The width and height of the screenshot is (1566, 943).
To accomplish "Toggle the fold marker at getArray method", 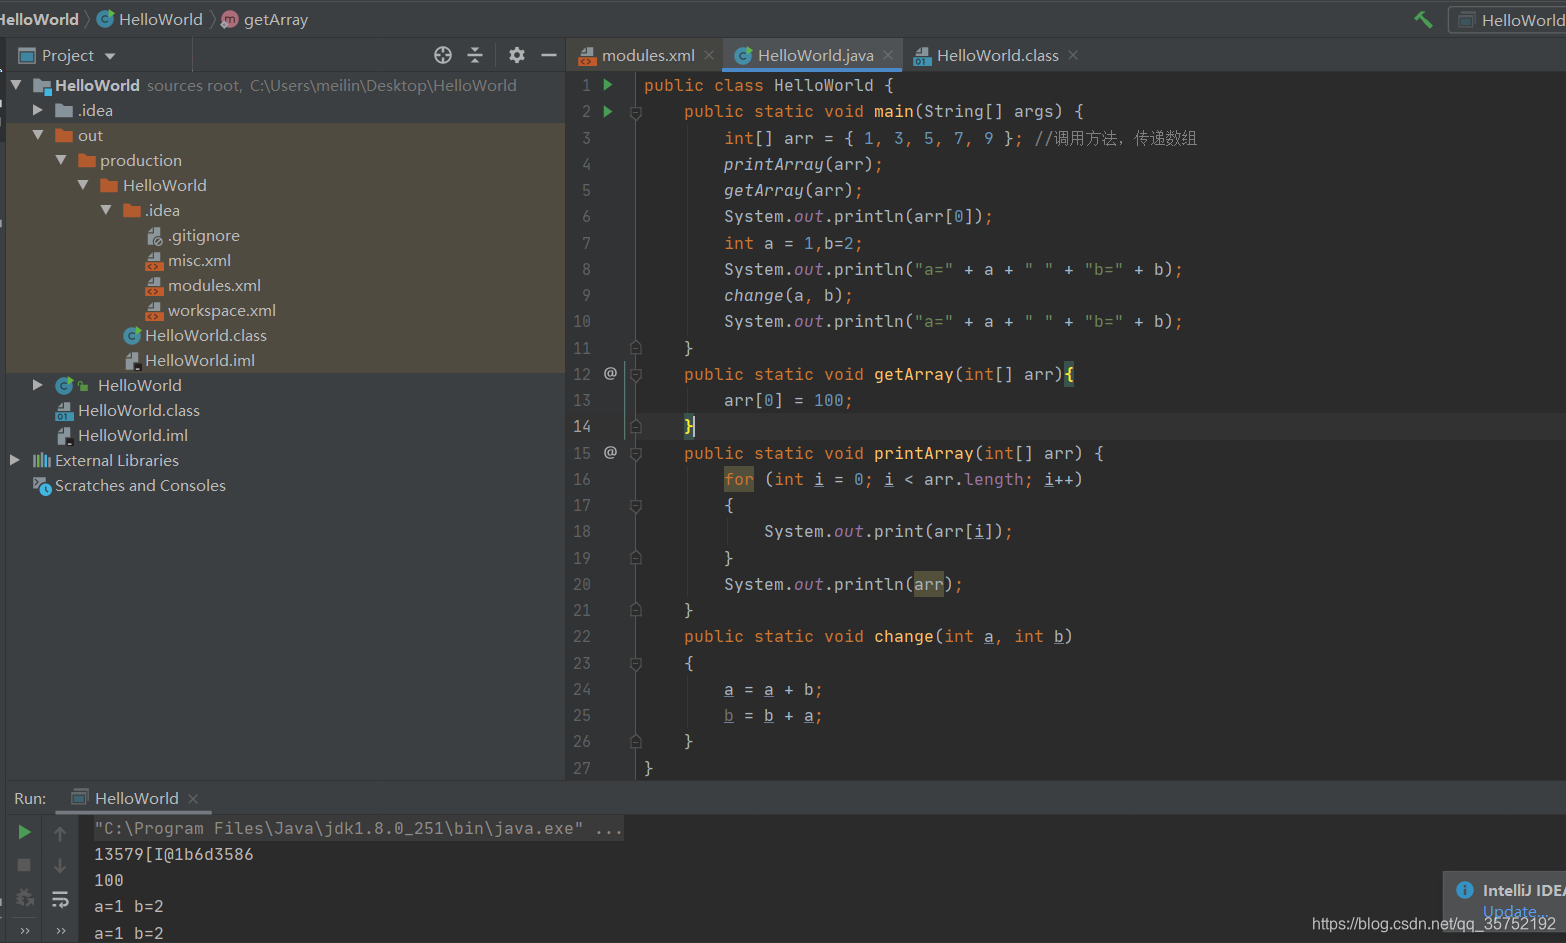I will click(635, 374).
